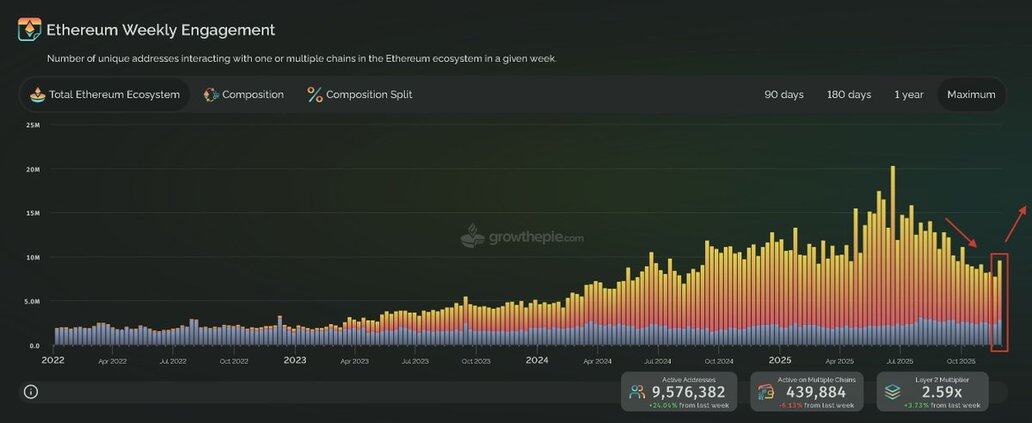
Task: Click the growthepie watermark logo in chart
Action: [473, 236]
